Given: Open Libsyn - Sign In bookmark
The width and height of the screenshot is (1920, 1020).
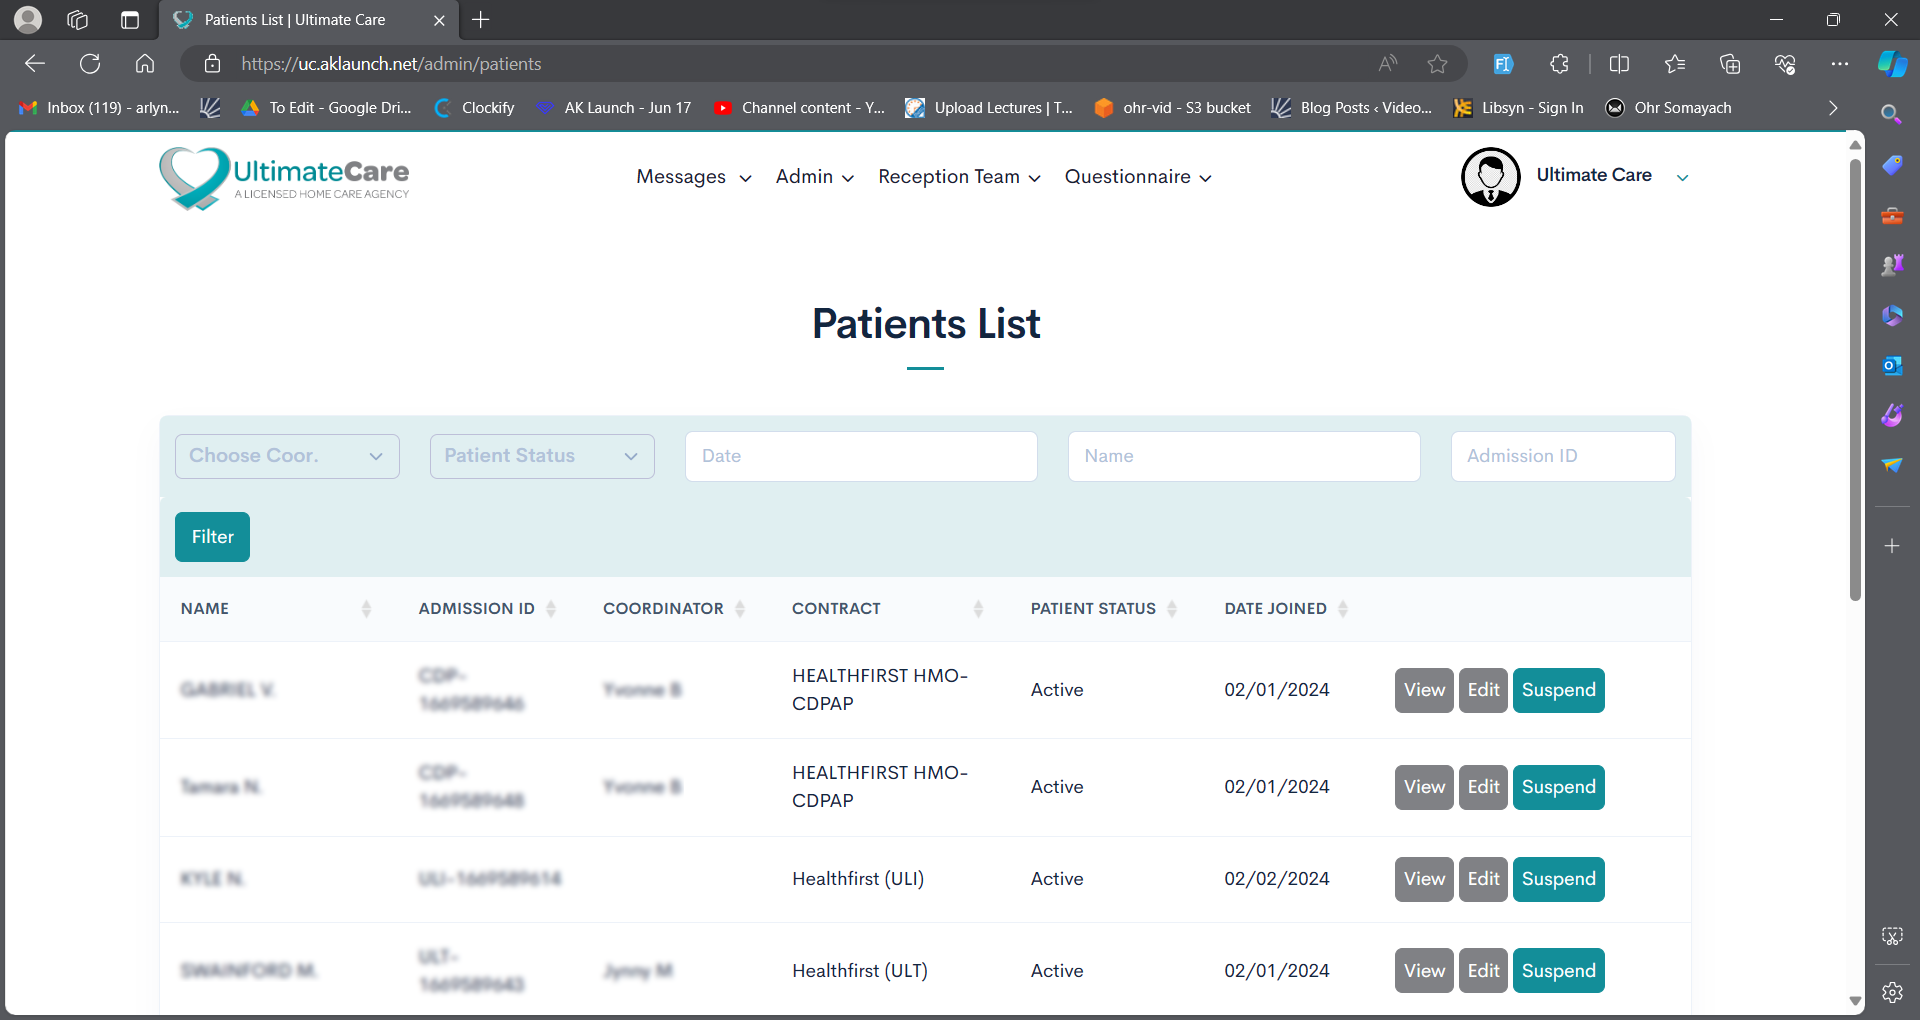Looking at the screenshot, I should (1519, 108).
